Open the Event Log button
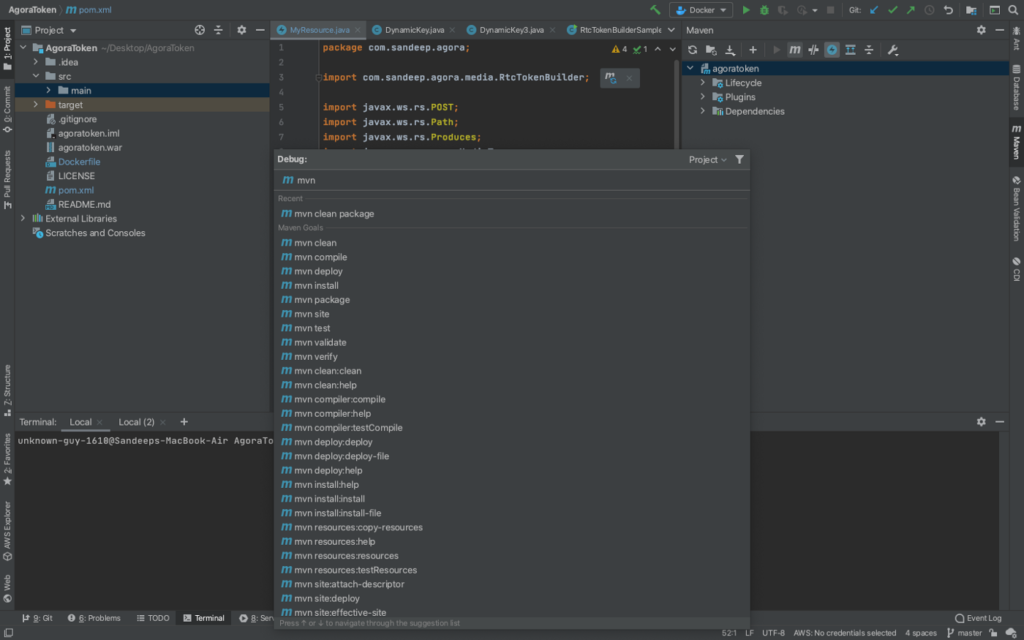Image resolution: width=1024 pixels, height=640 pixels. click(x=978, y=618)
